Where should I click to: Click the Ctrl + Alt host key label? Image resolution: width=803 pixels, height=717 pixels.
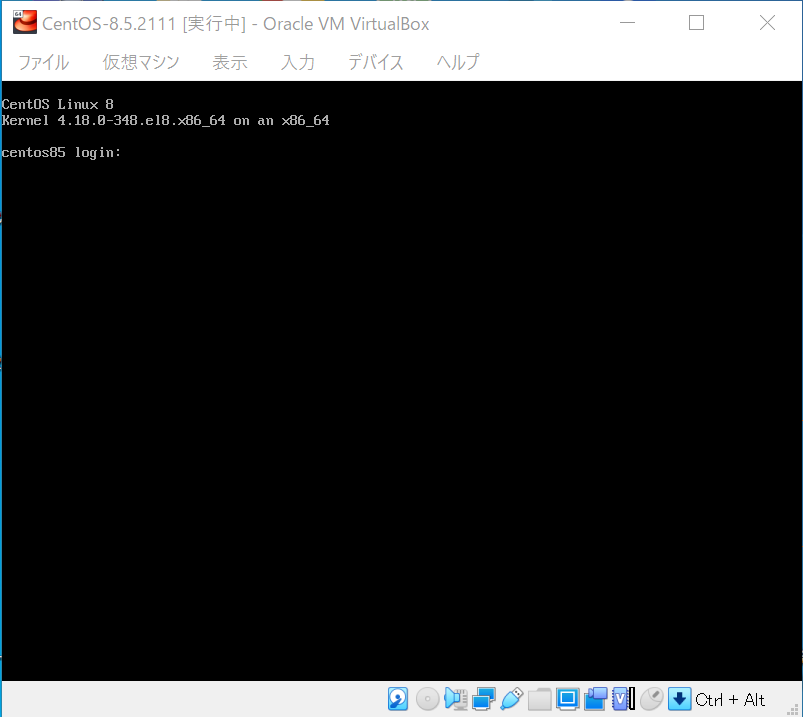pyautogui.click(x=730, y=700)
